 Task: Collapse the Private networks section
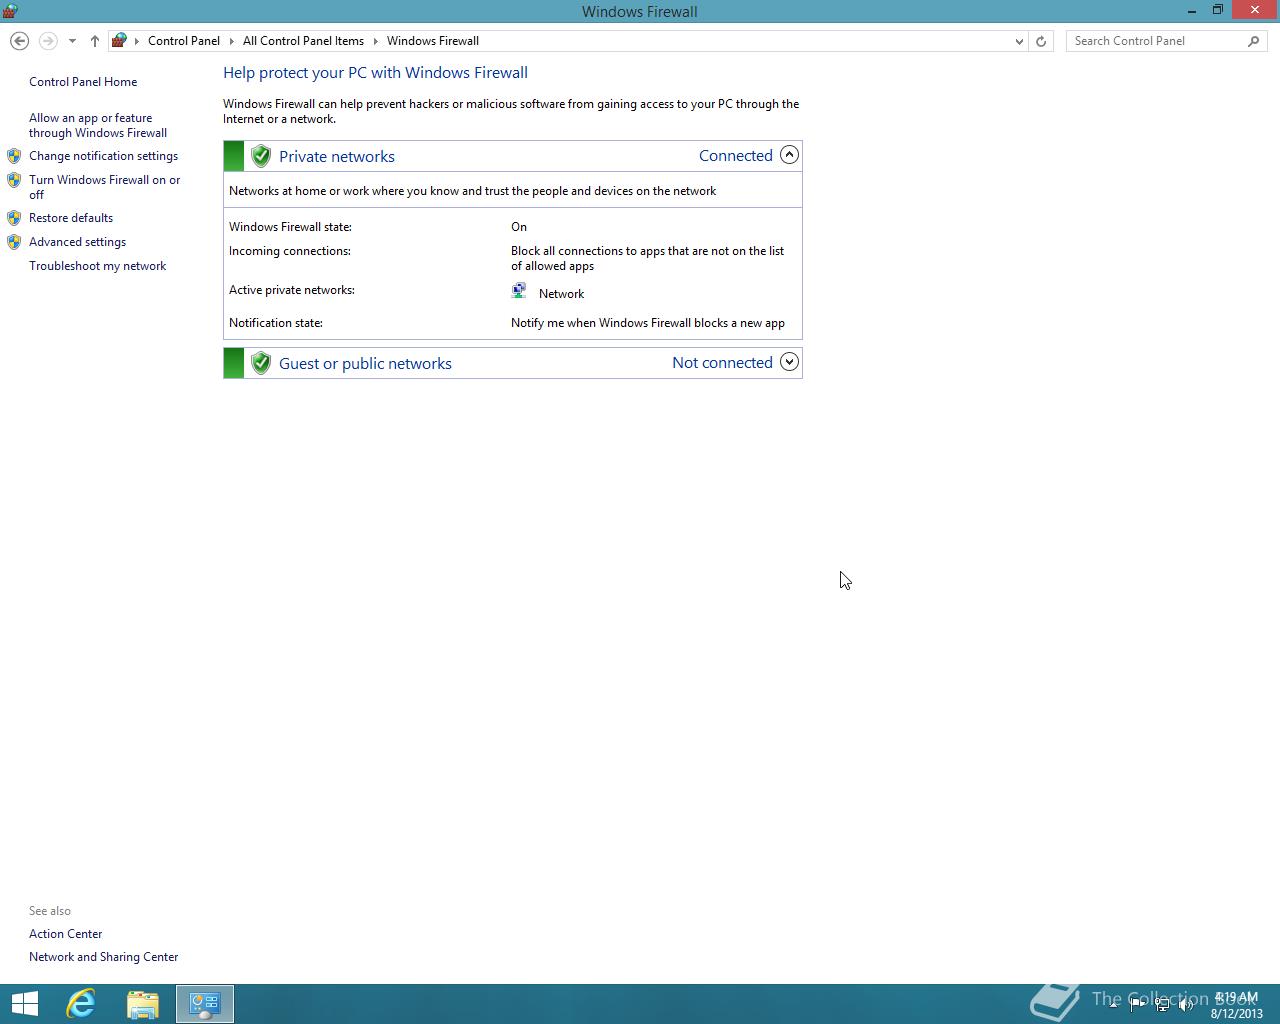coord(789,155)
